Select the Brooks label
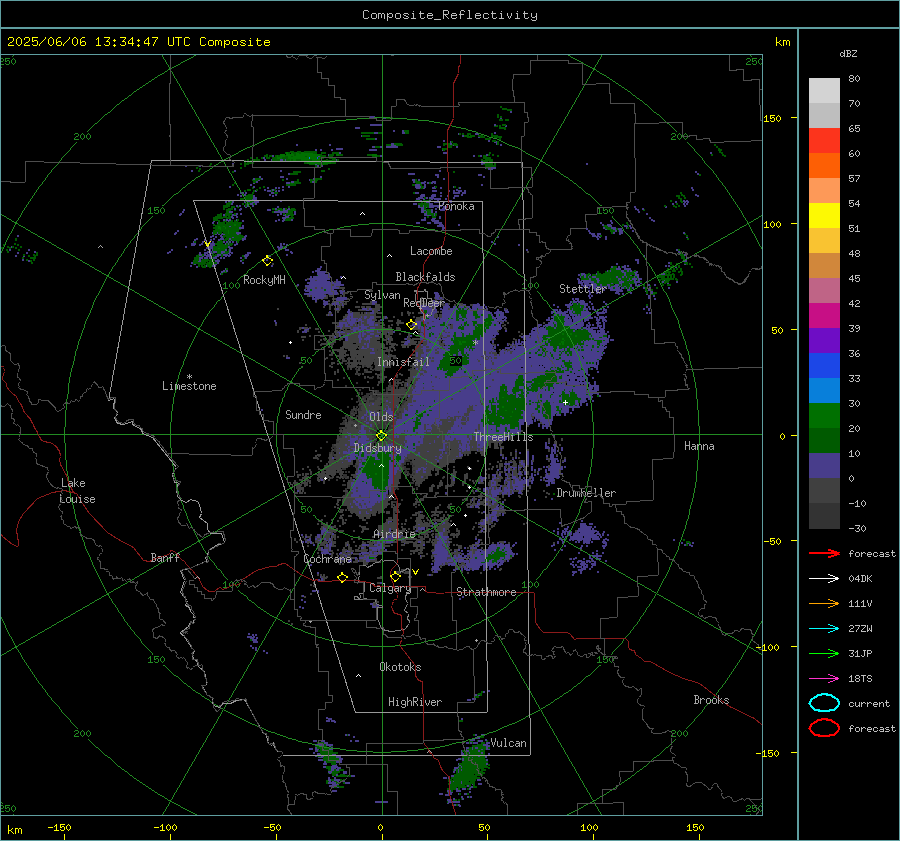Image resolution: width=900 pixels, height=841 pixels. (711, 700)
